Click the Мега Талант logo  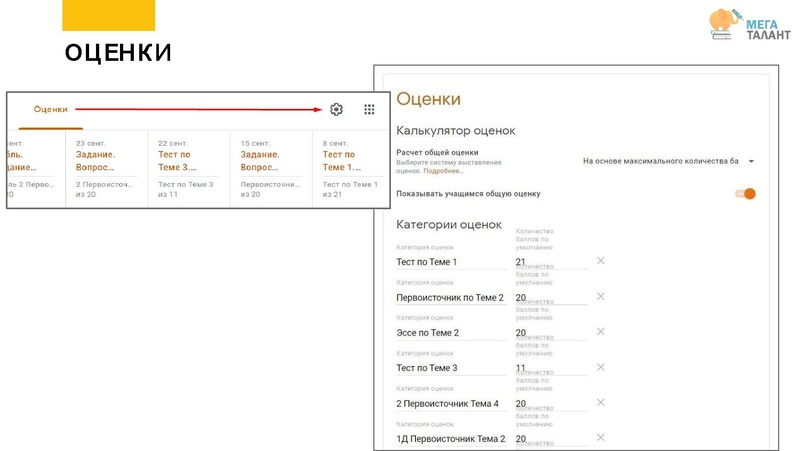(x=749, y=24)
